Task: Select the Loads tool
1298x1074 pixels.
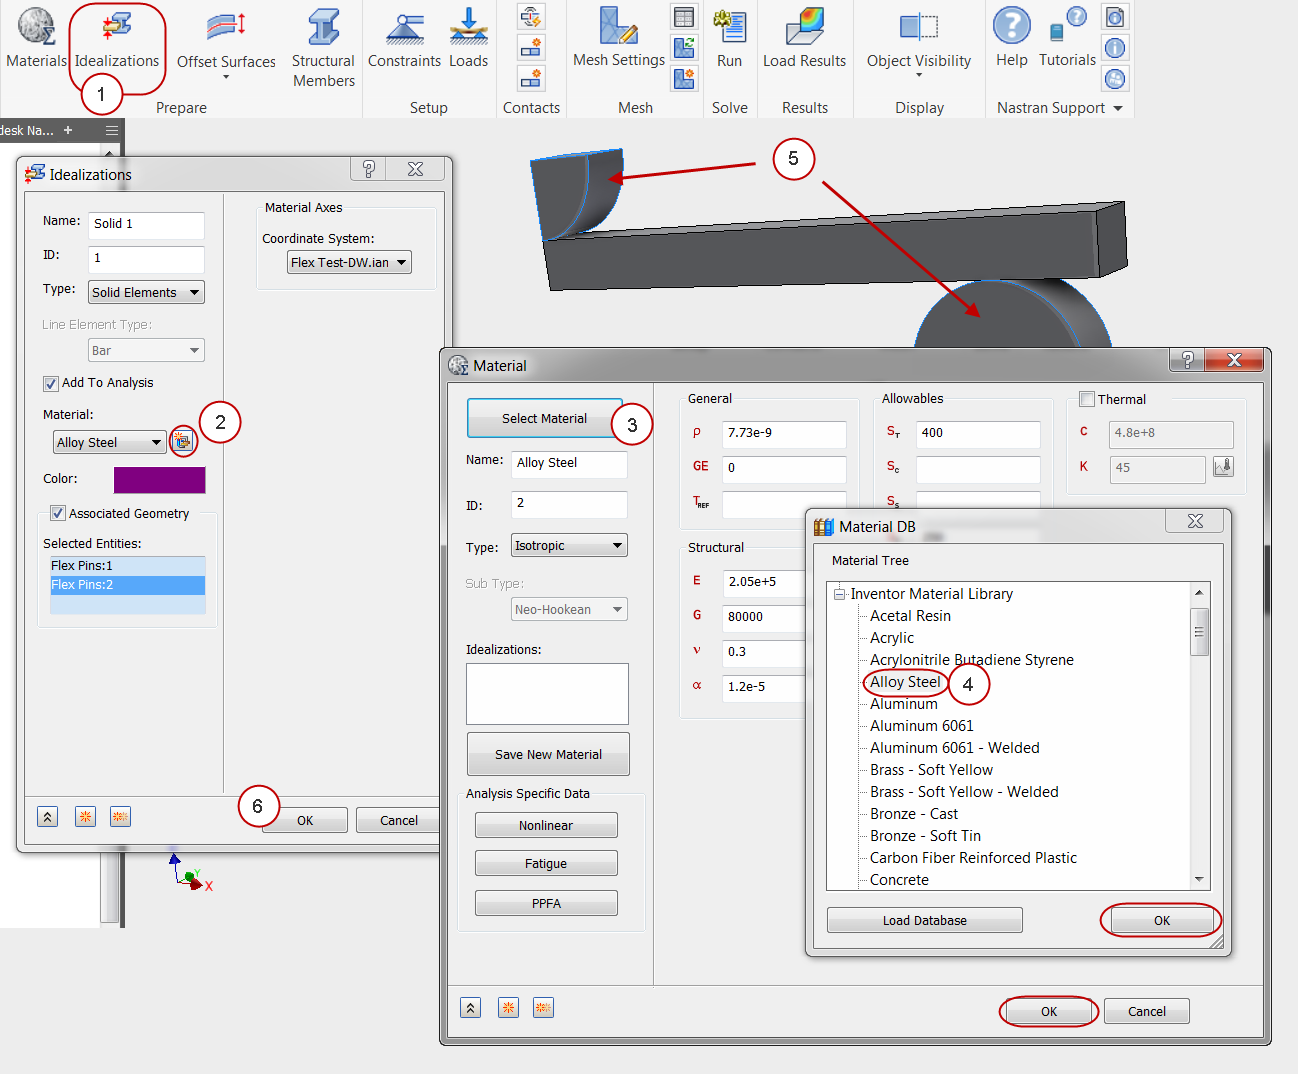Action: [468, 38]
